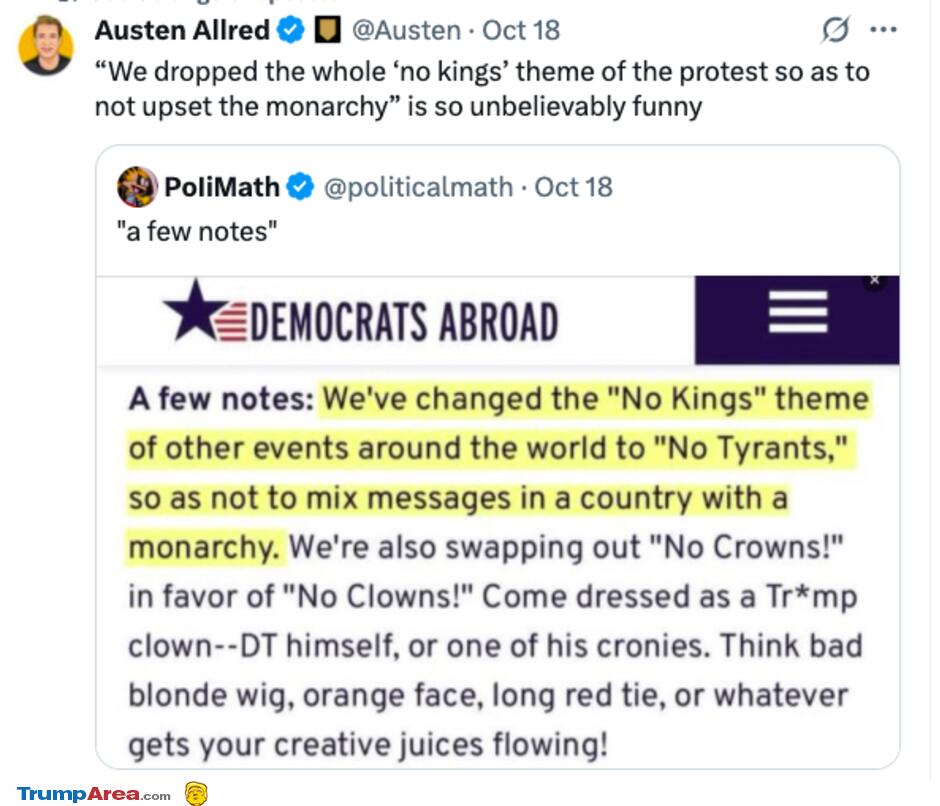Image resolution: width=940 pixels, height=806 pixels.
Task: Click the gold affiliate badge next to Austen's name
Action: click(x=327, y=31)
